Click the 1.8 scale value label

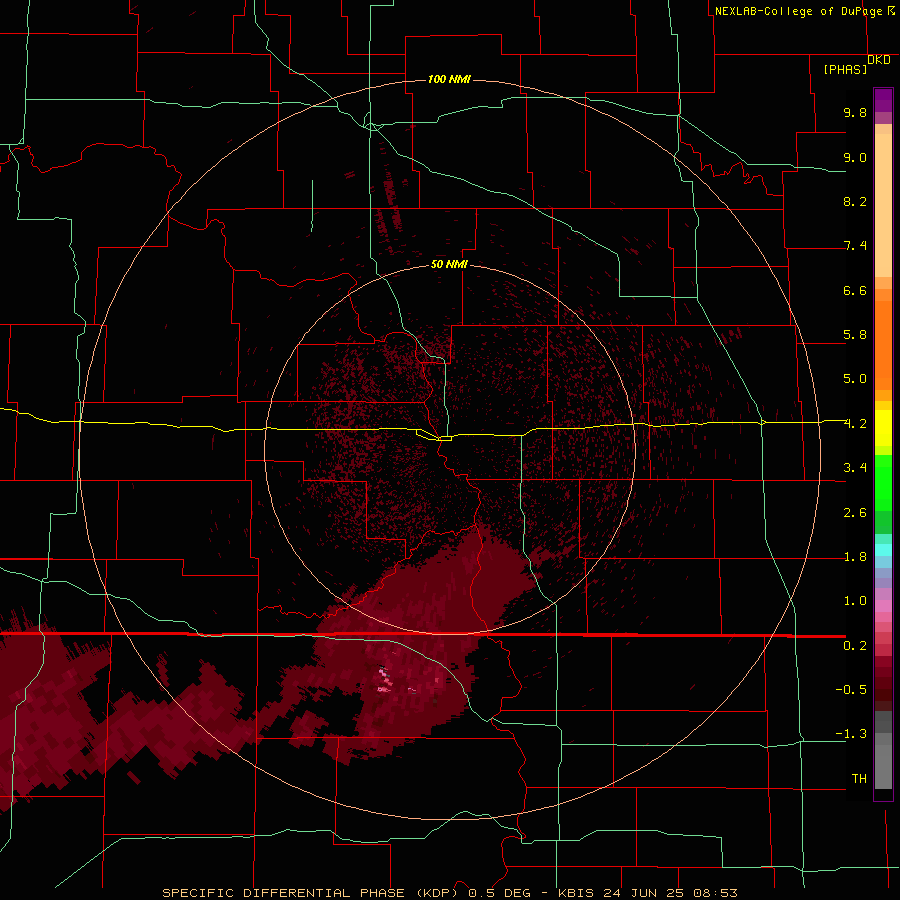pos(855,557)
